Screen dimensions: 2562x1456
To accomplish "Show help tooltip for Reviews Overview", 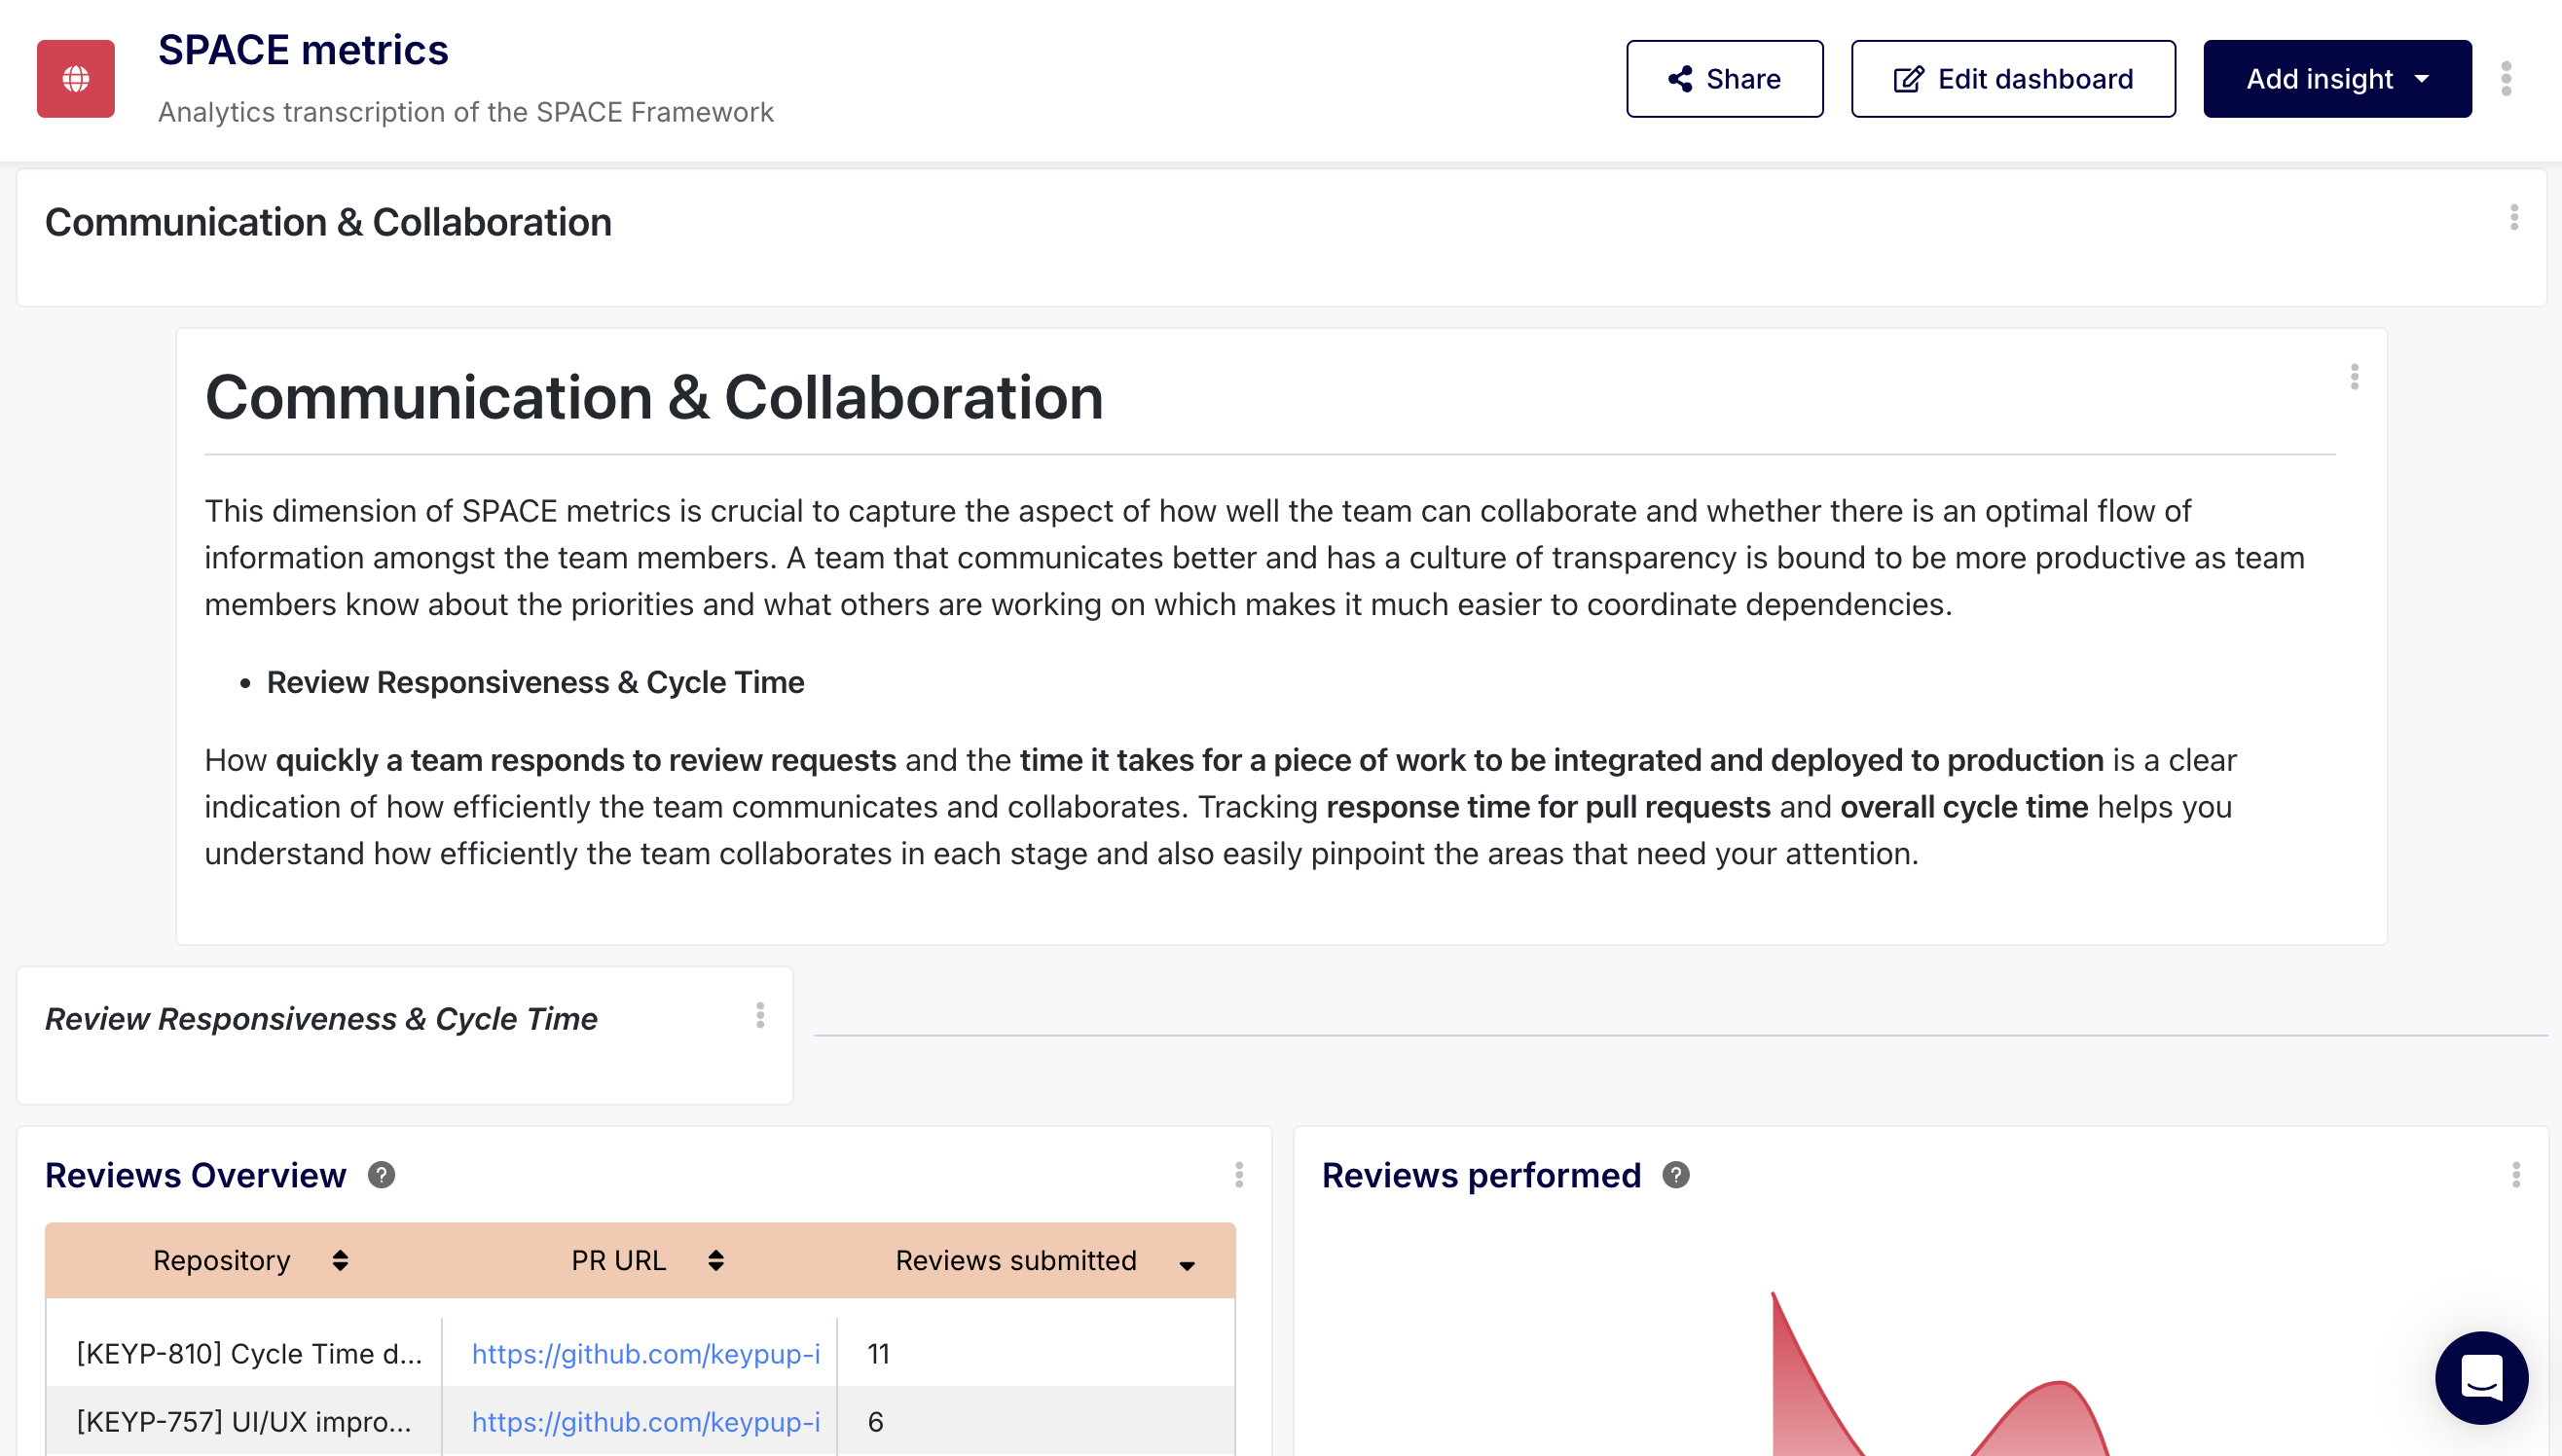I will [381, 1175].
